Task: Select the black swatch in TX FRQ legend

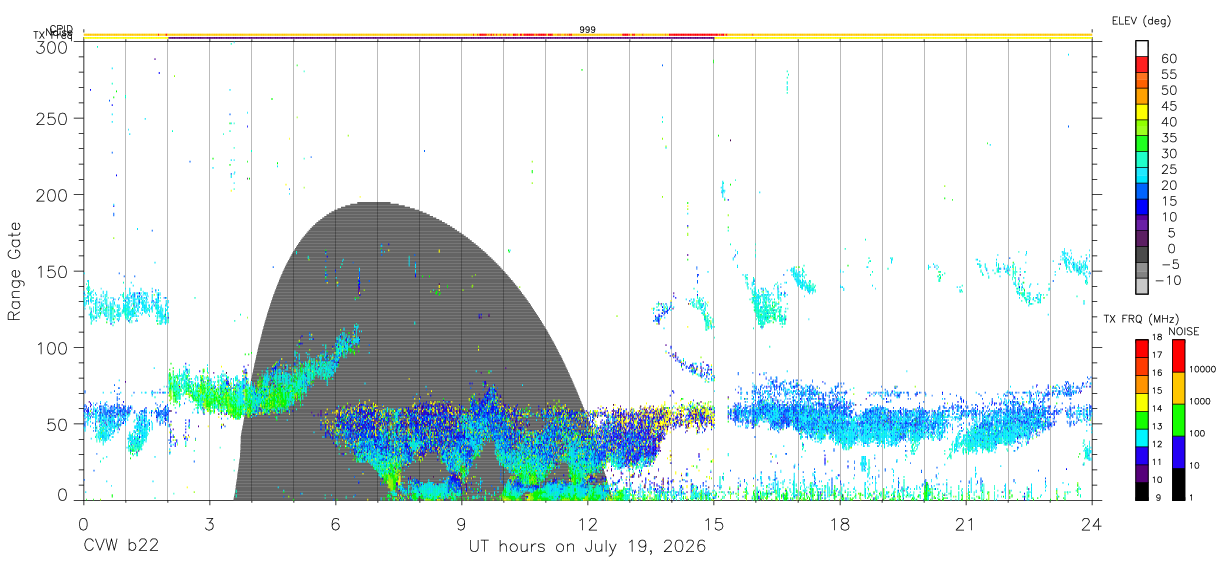Action: pos(1142,491)
